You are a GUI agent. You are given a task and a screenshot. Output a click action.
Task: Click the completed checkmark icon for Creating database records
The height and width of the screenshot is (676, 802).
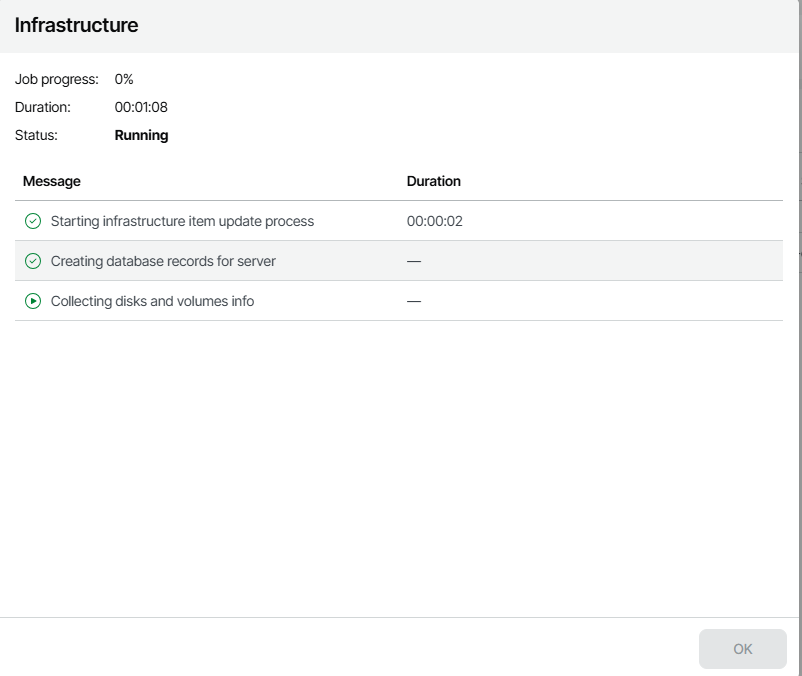point(33,261)
